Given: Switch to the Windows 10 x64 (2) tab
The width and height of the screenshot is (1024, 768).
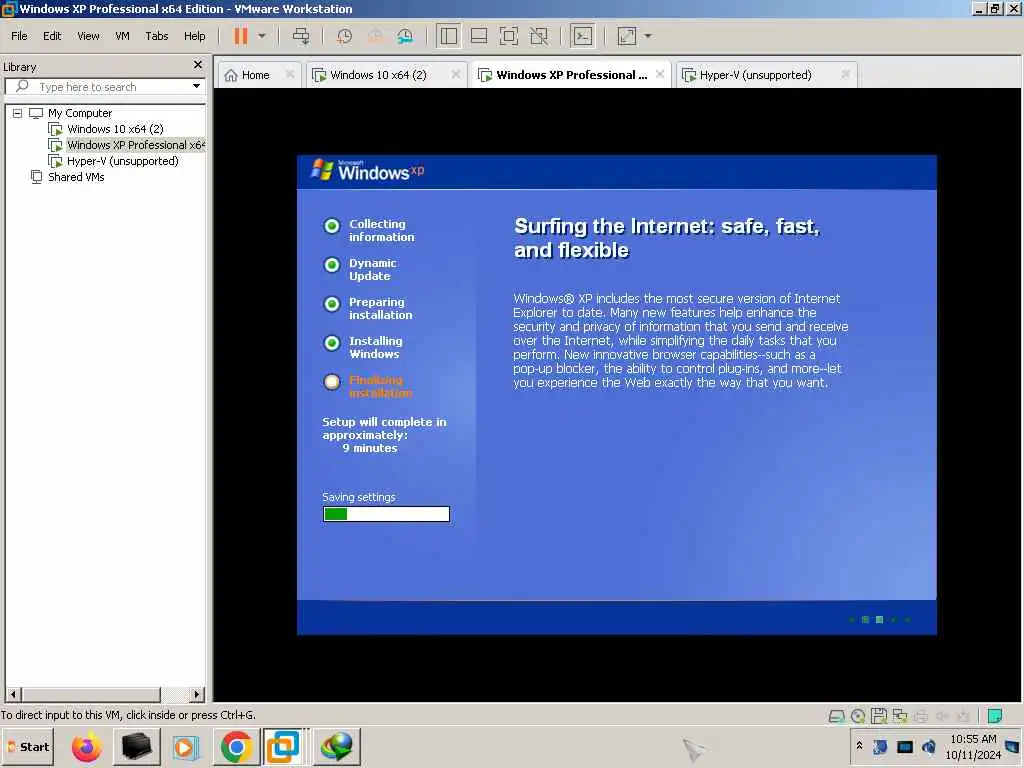Looking at the screenshot, I should pyautogui.click(x=378, y=75).
